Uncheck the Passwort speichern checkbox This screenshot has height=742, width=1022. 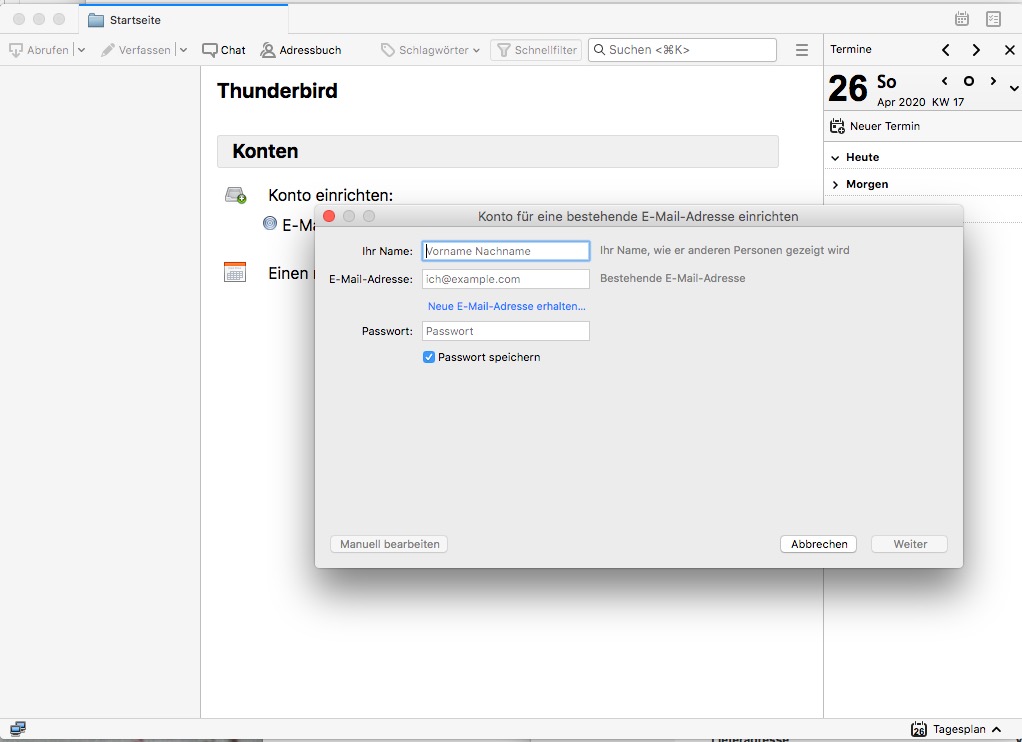pos(428,357)
